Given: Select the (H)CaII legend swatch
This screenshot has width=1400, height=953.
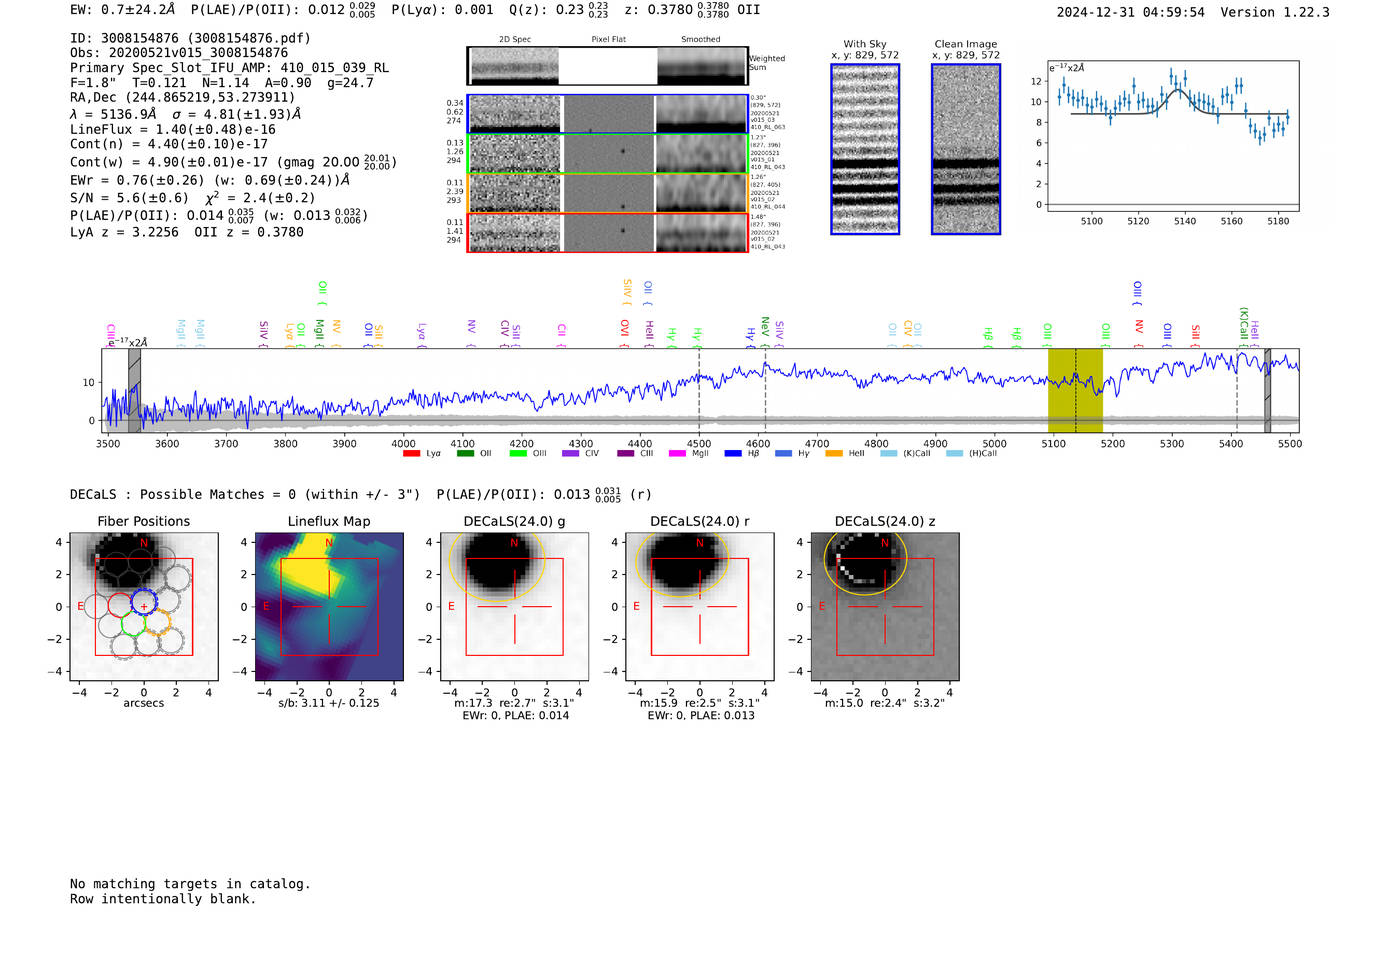Looking at the screenshot, I should coord(954,454).
